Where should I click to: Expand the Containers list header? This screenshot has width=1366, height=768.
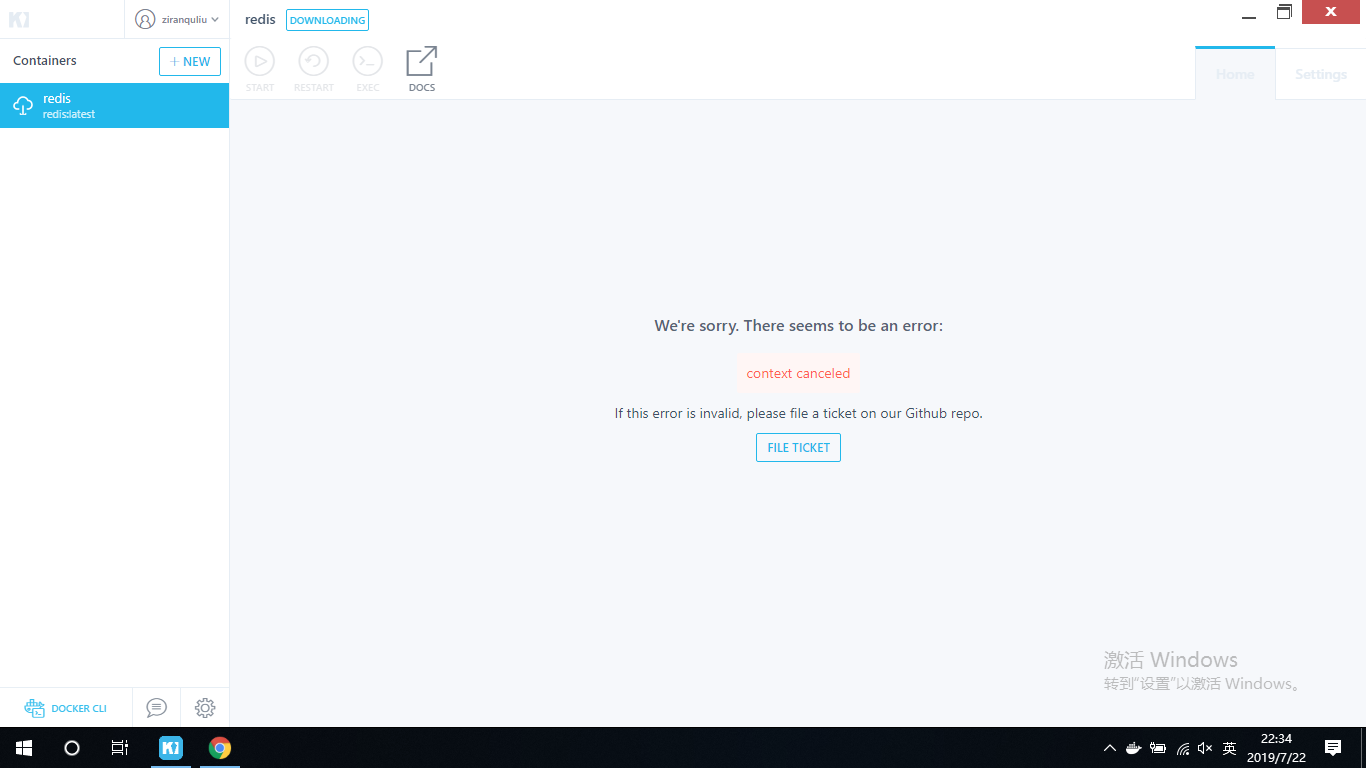44,61
